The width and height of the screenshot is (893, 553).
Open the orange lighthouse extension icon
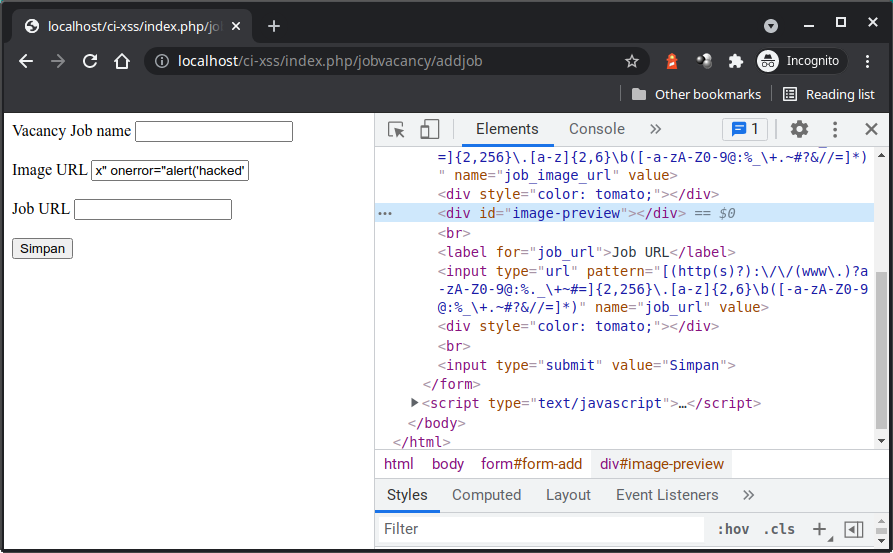(x=672, y=61)
